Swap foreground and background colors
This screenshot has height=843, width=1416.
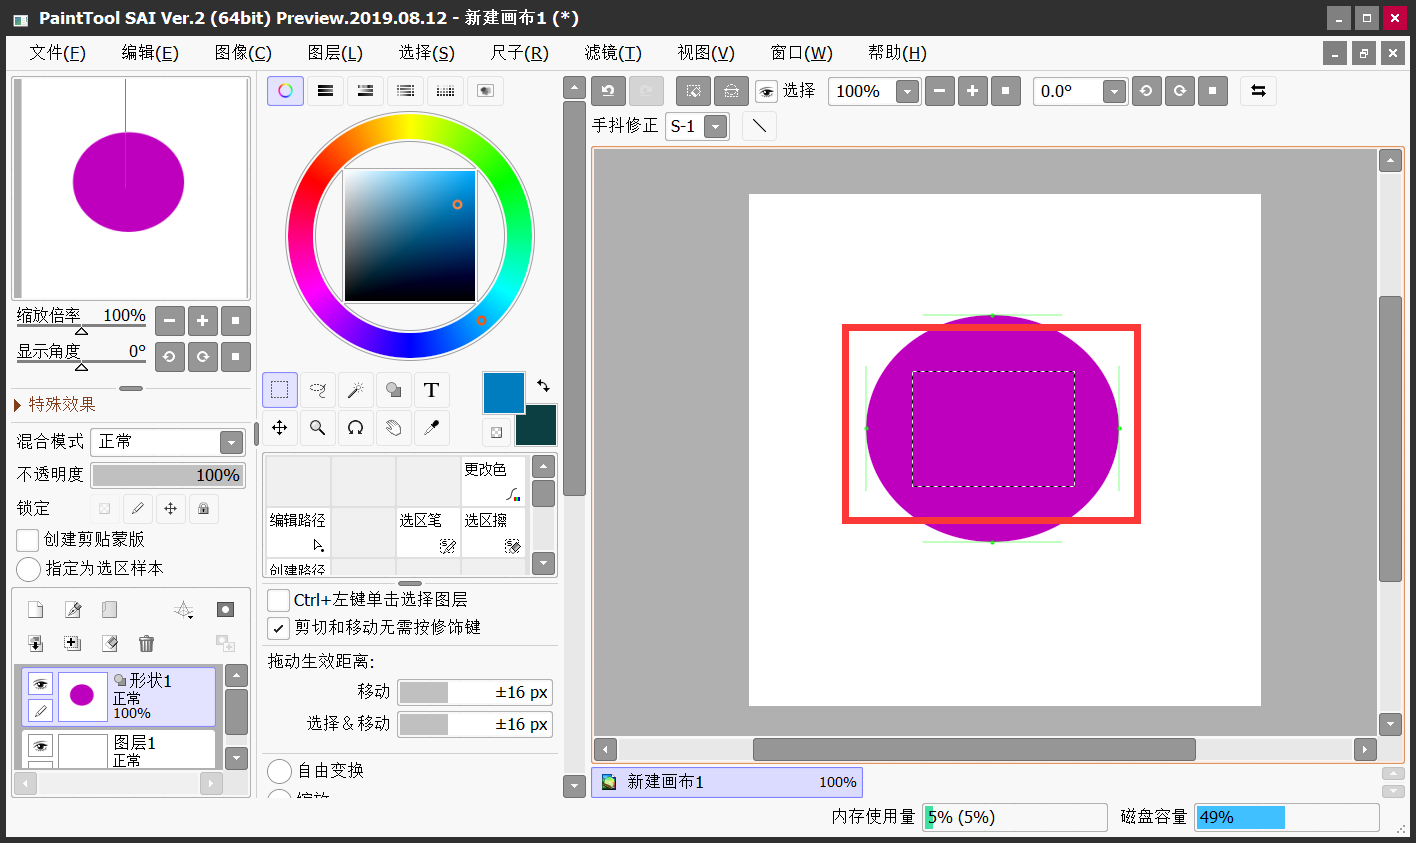543,385
